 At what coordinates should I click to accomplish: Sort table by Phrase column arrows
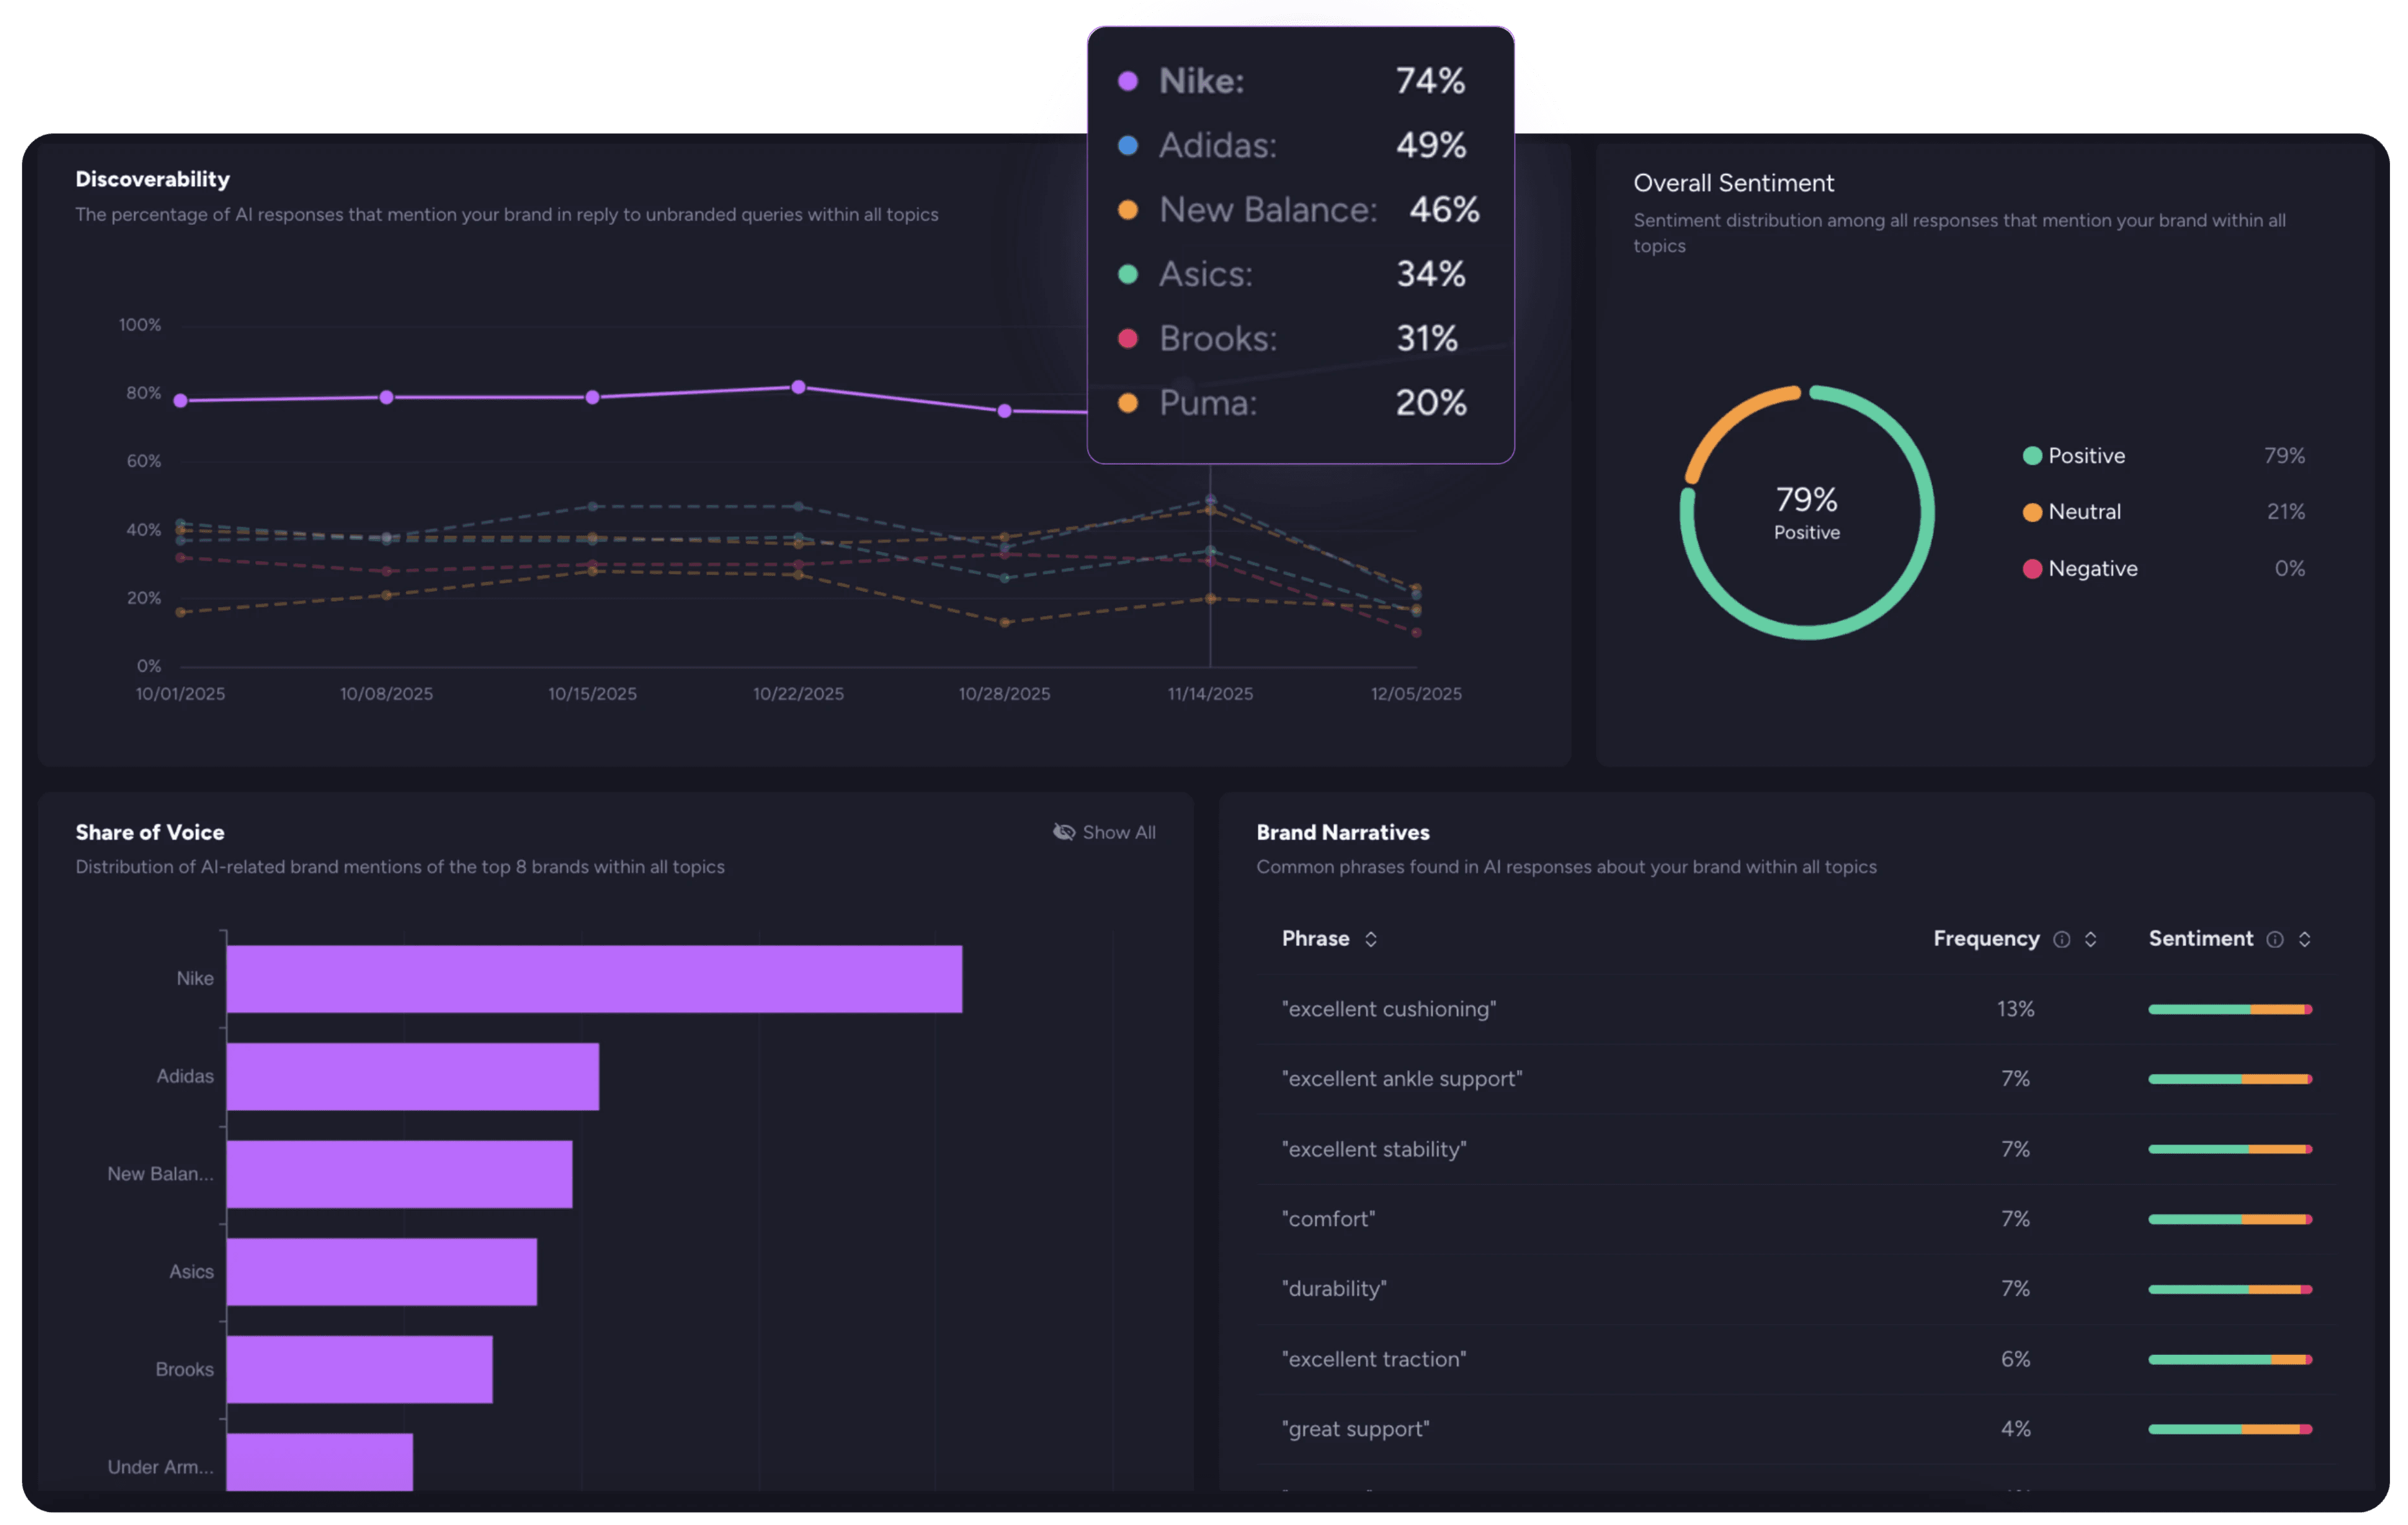(x=1371, y=939)
